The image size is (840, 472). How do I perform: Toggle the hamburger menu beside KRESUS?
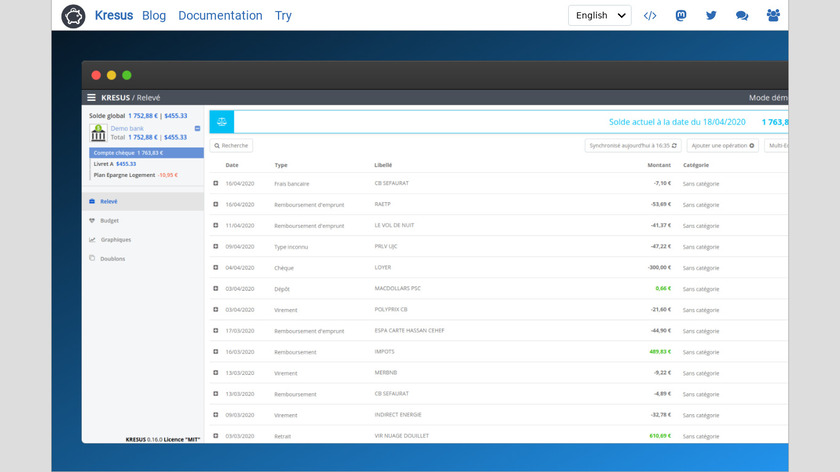[92, 98]
